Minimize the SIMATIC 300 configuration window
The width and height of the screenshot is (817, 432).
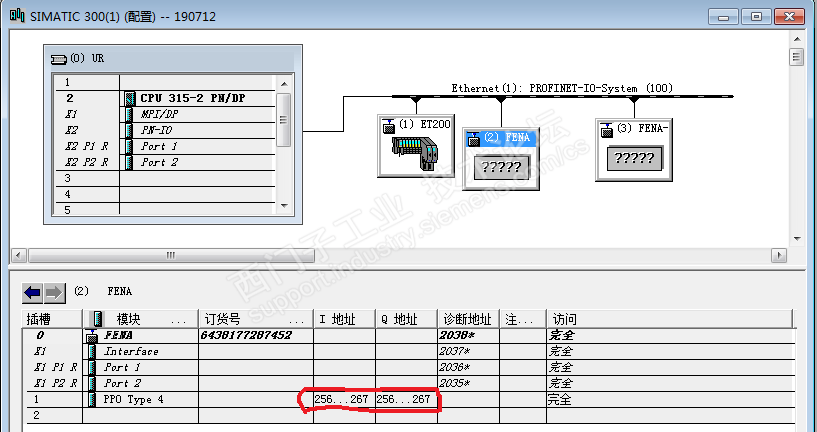pos(723,17)
